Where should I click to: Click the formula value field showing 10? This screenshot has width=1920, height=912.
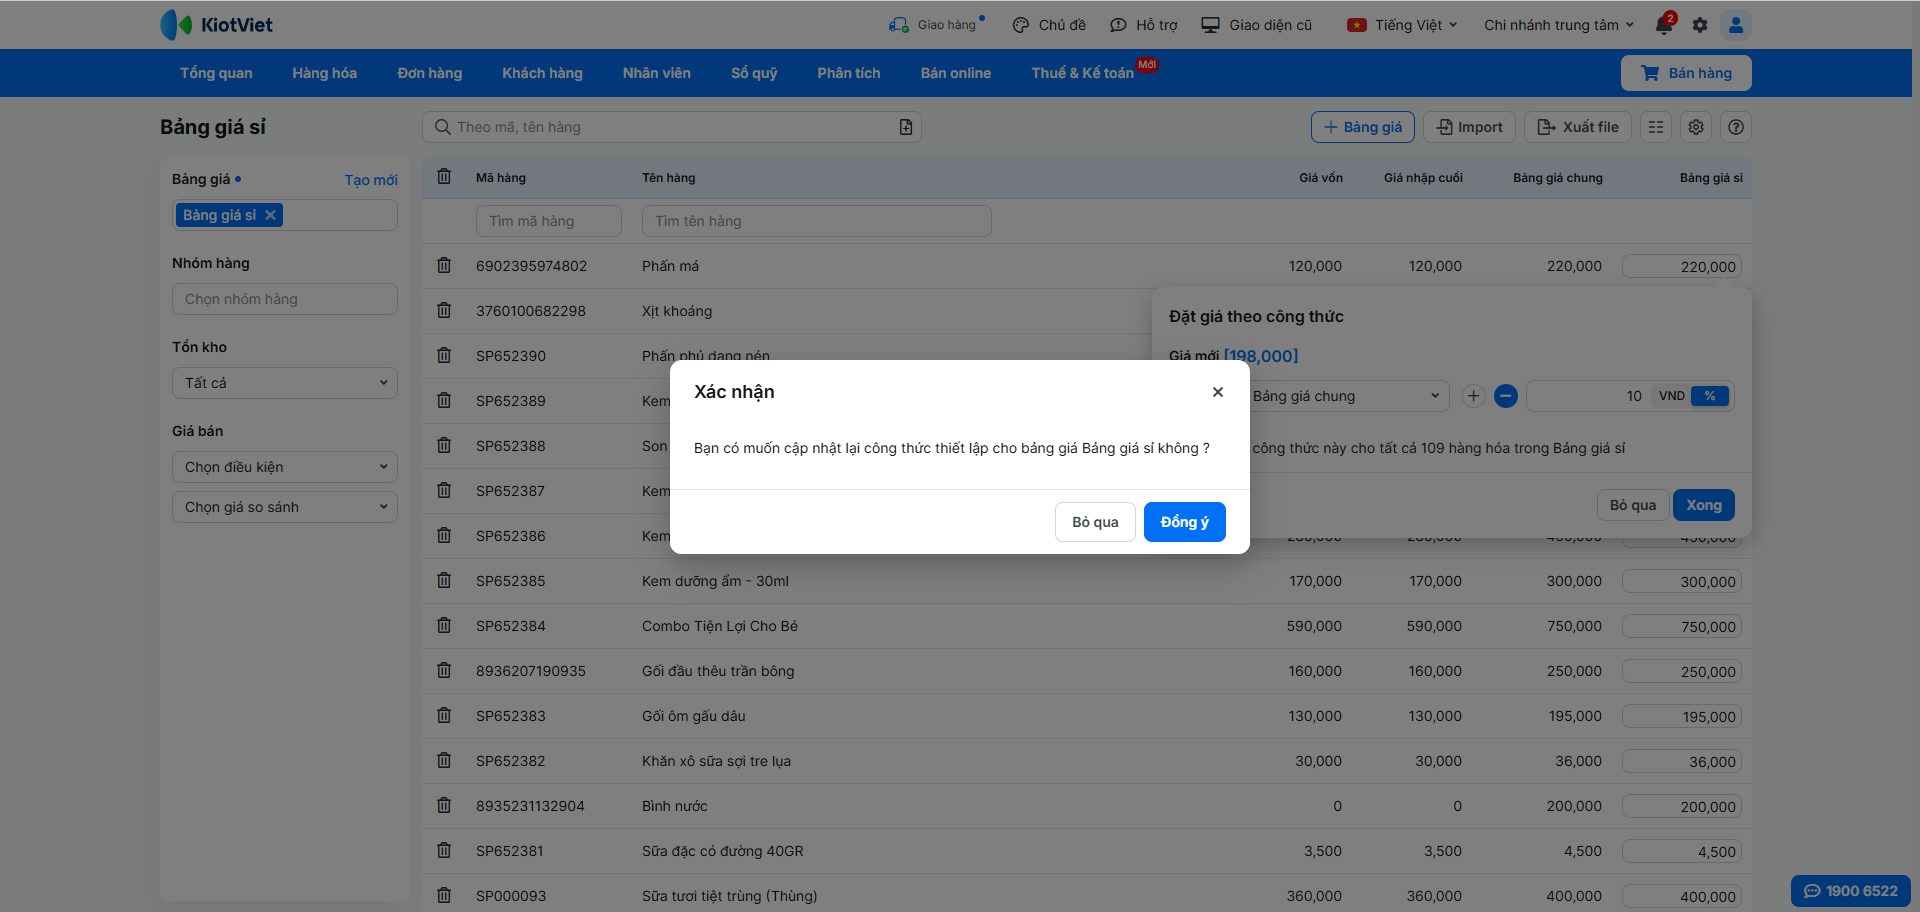pyautogui.click(x=1588, y=396)
